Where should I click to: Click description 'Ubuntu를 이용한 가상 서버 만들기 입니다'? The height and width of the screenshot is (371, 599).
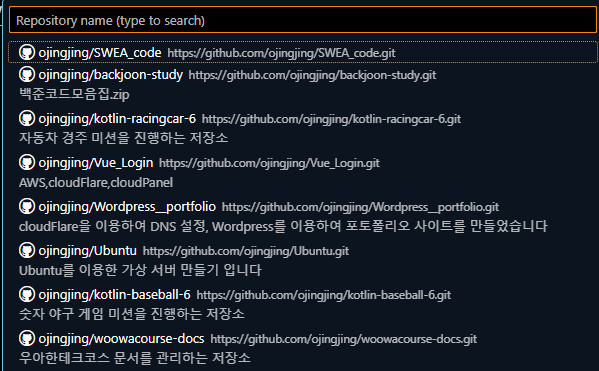tap(140, 270)
